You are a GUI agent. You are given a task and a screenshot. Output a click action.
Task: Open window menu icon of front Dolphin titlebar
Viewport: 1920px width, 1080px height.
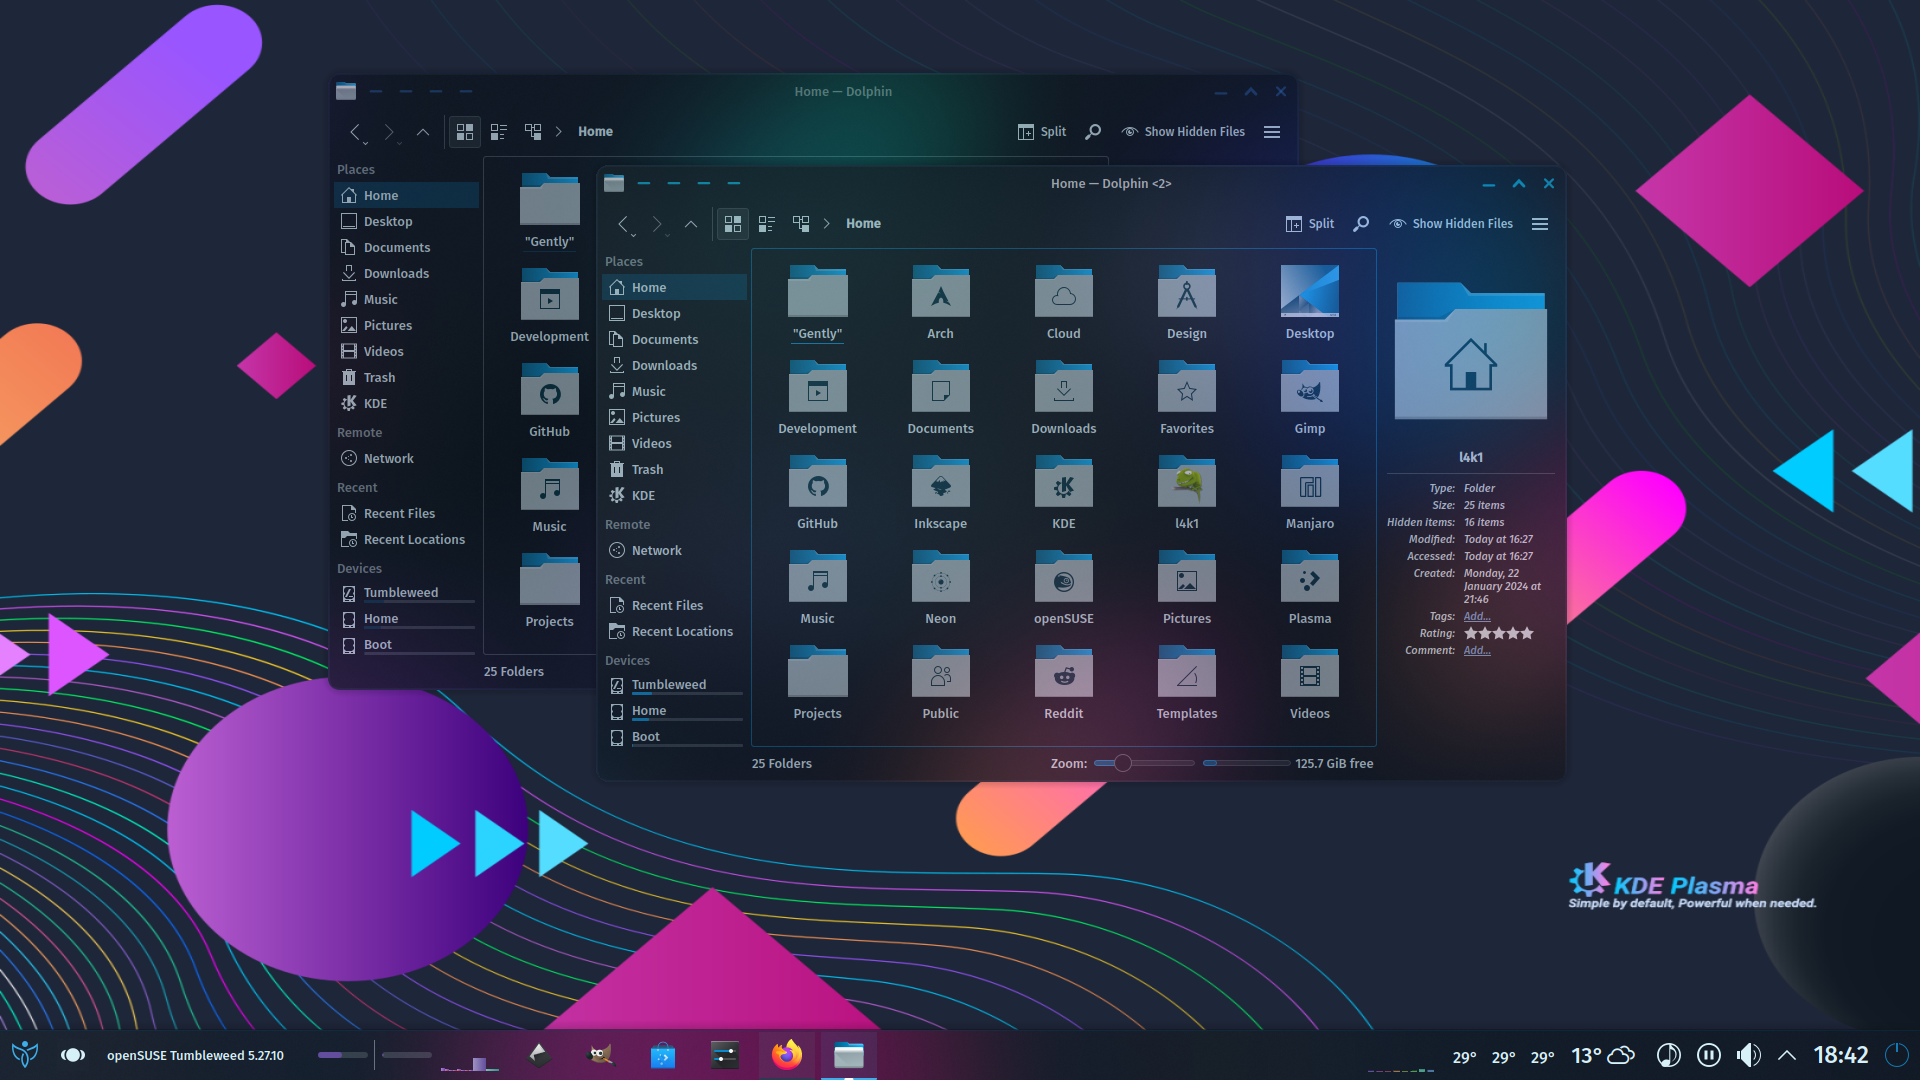tap(614, 184)
